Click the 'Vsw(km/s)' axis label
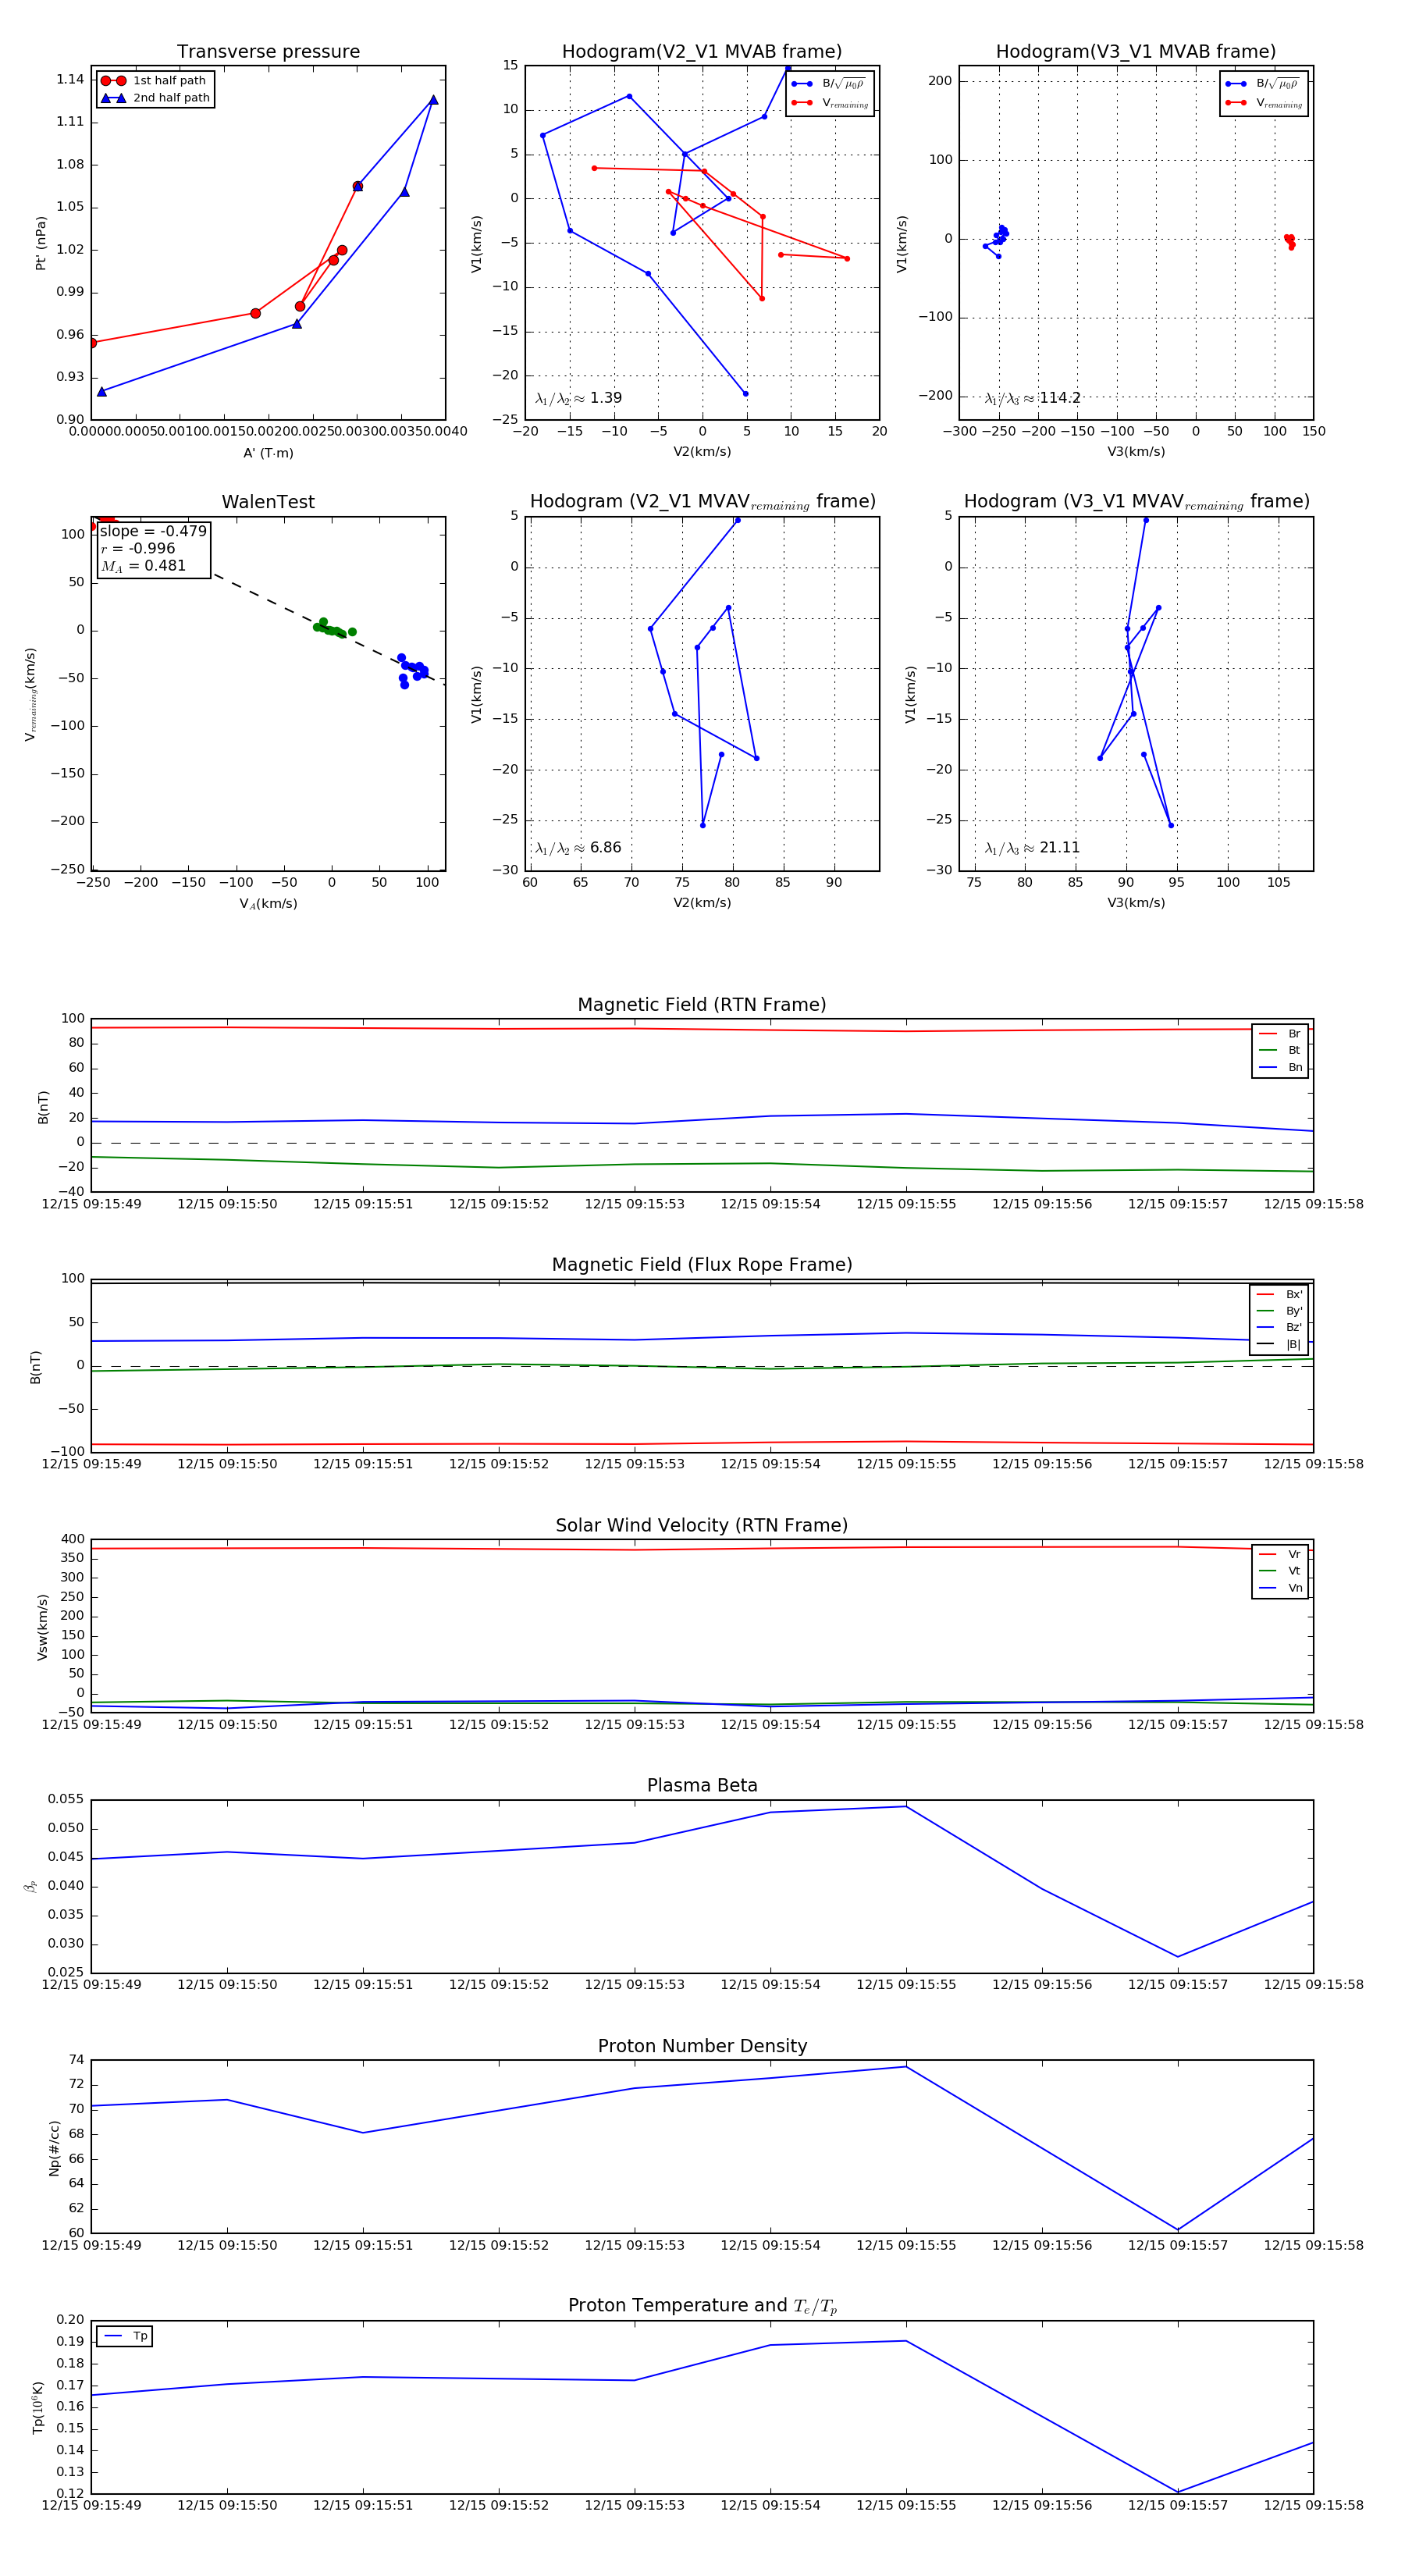 click(x=42, y=1627)
